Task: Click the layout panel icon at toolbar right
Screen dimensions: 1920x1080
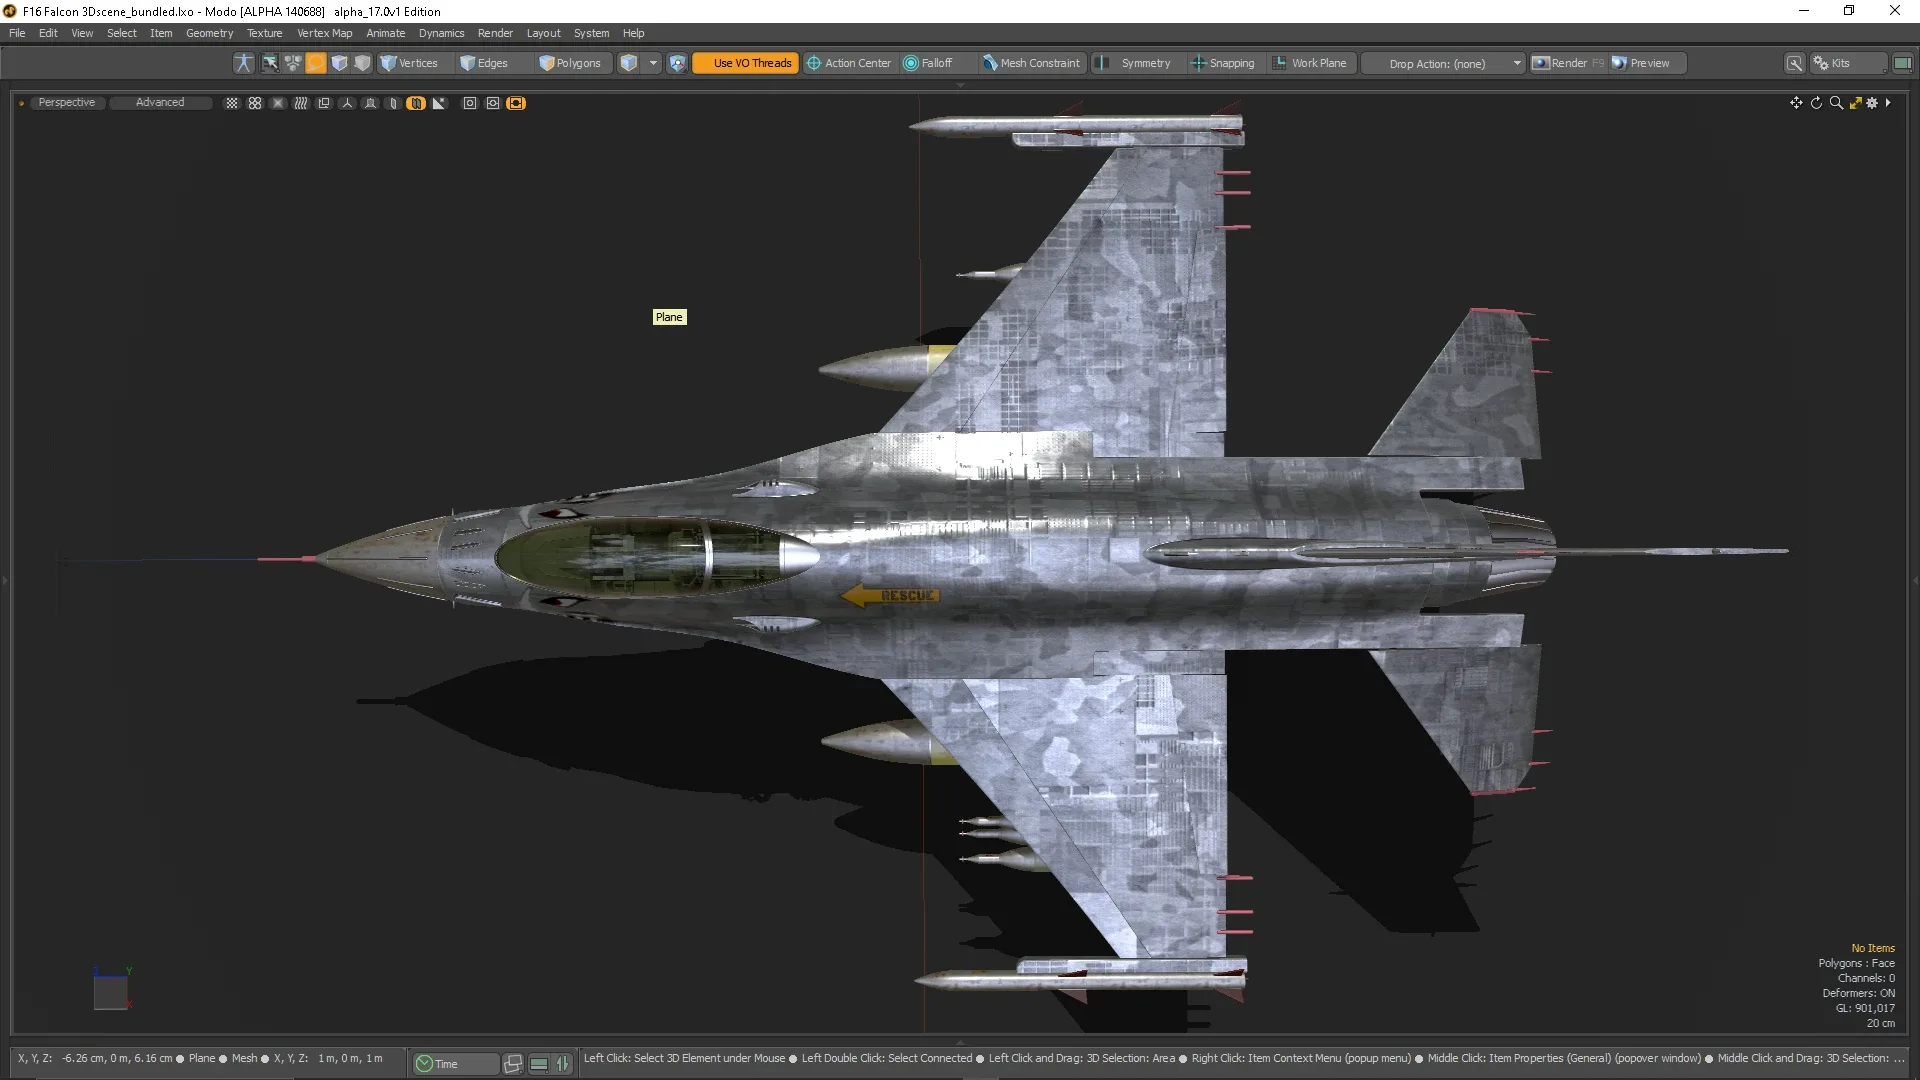Action: [x=1902, y=63]
